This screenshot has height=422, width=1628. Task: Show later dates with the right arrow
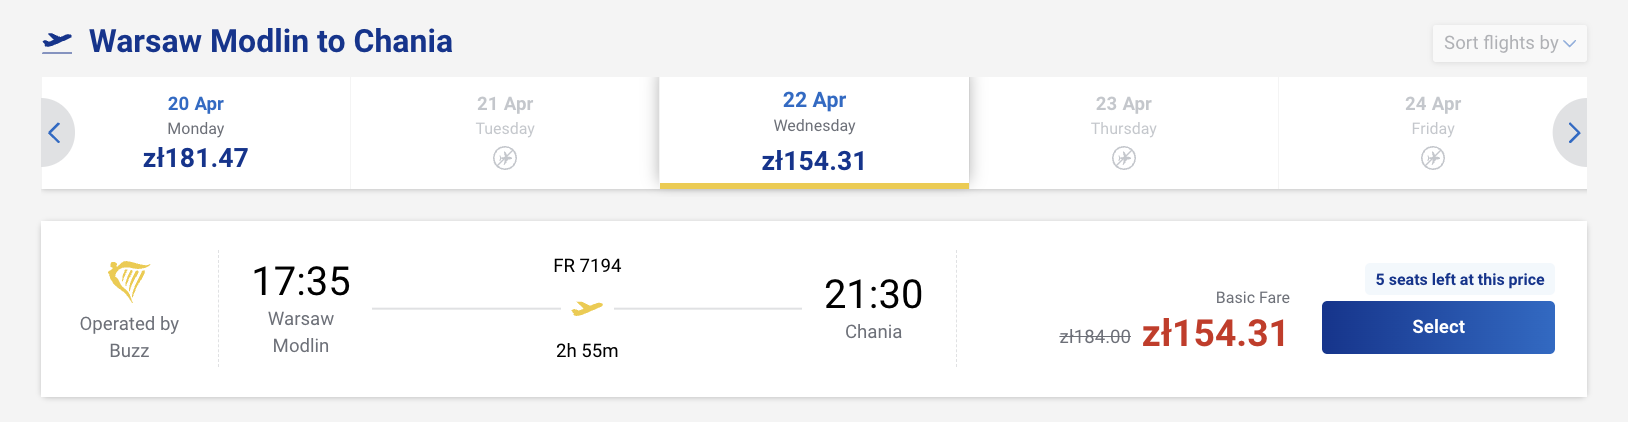pyautogui.click(x=1573, y=133)
